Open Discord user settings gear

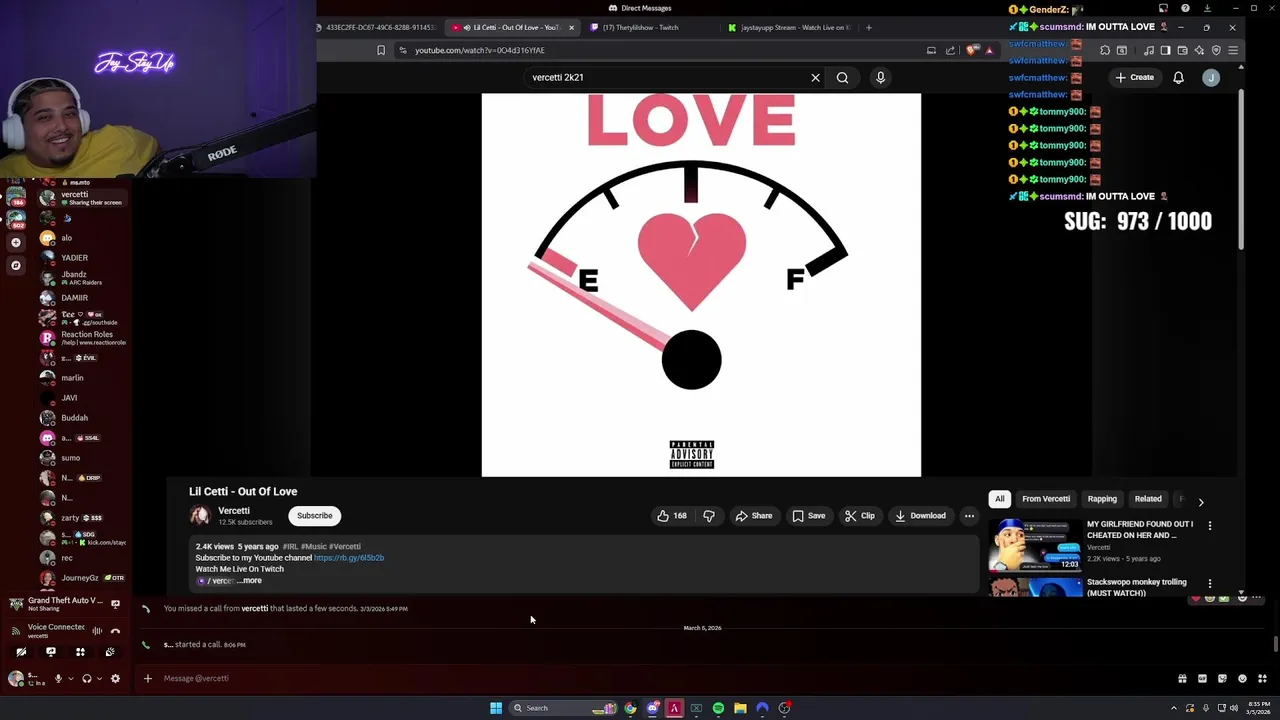(x=115, y=679)
